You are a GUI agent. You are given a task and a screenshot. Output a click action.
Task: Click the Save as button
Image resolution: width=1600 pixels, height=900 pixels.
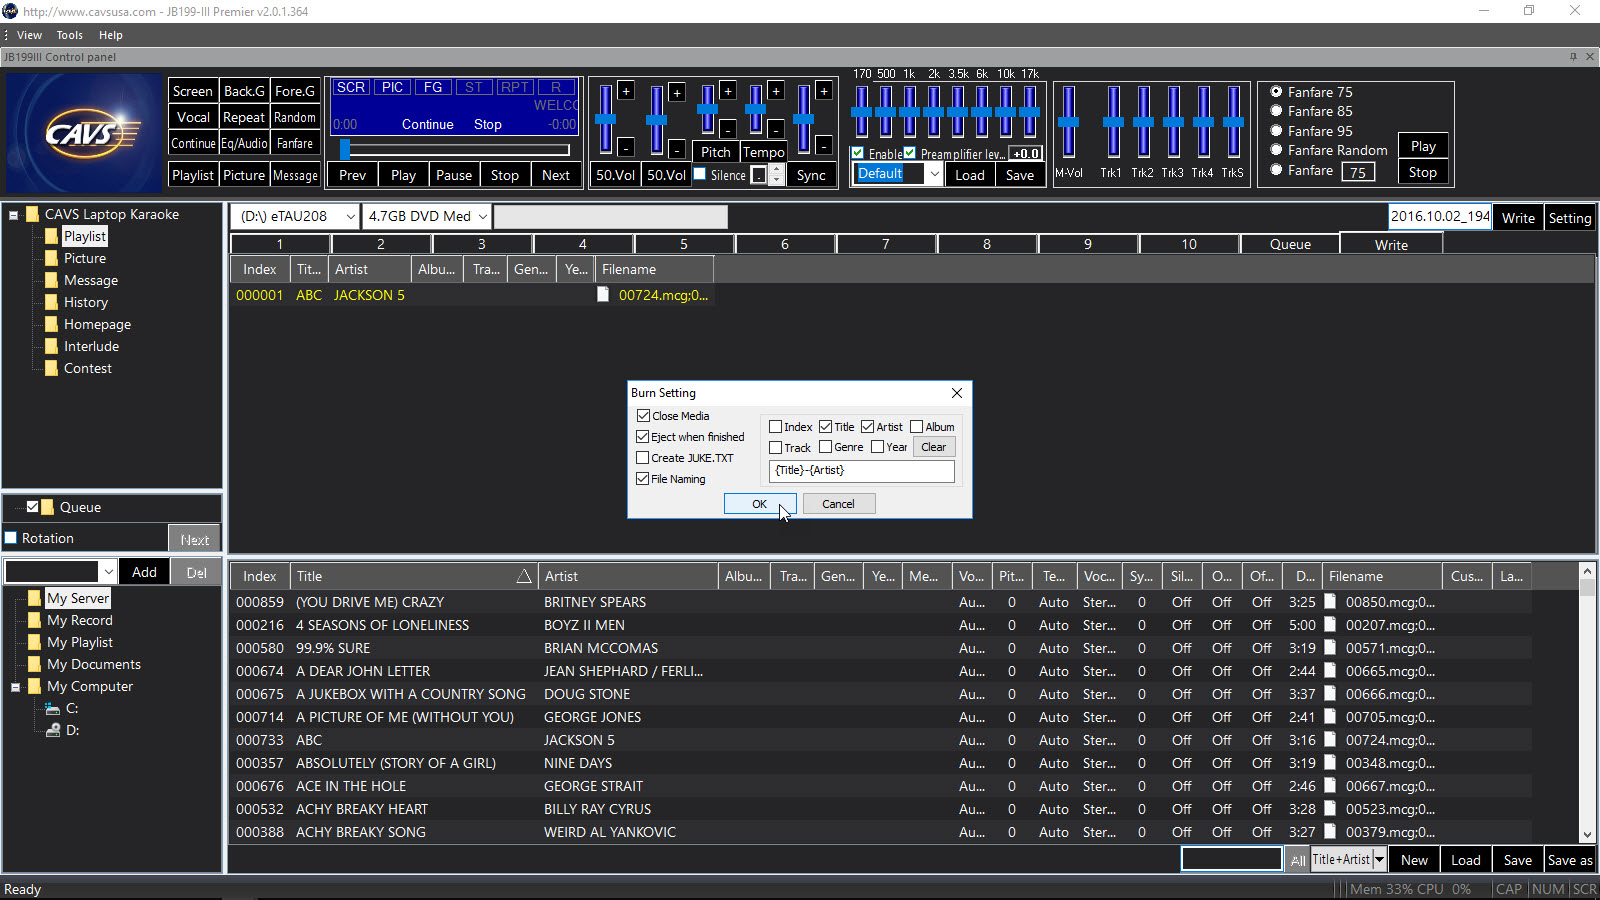click(x=1570, y=860)
